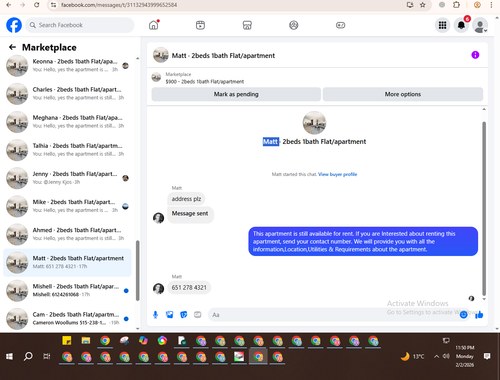This screenshot has width=500, height=380.
Task: Open the notifications bell
Action: tap(461, 25)
